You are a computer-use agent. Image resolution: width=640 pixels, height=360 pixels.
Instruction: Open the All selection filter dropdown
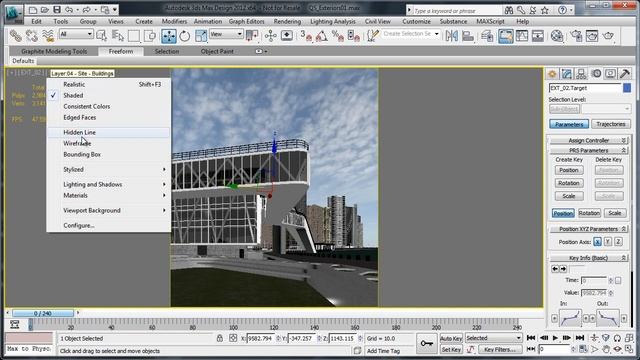(x=76, y=34)
